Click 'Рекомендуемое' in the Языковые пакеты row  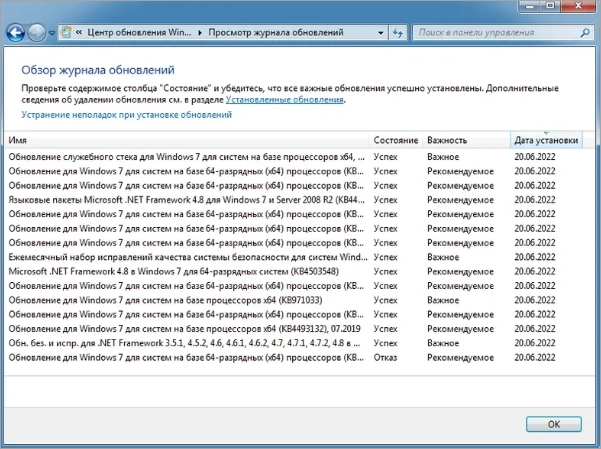460,200
